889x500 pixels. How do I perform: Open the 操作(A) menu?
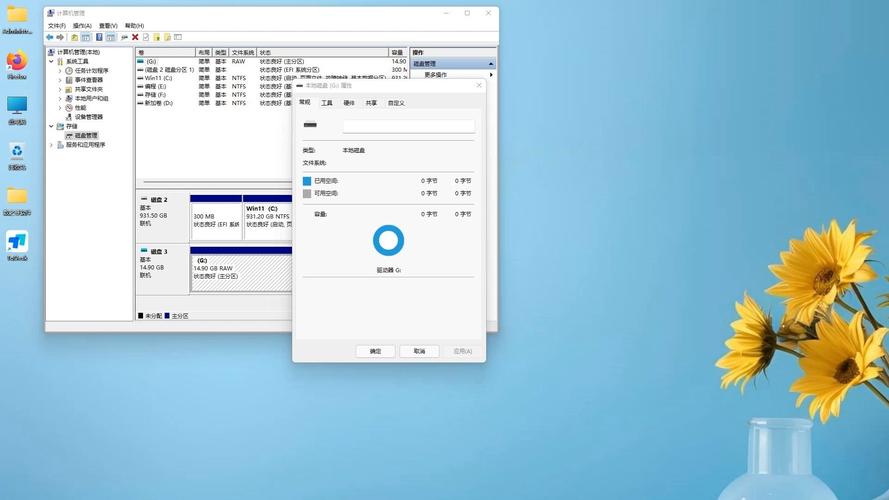[x=82, y=26]
